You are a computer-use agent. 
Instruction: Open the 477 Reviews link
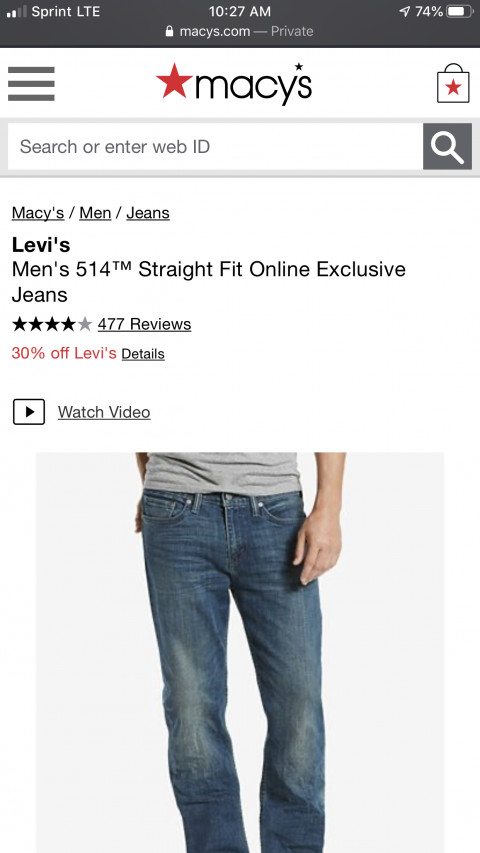(x=144, y=324)
